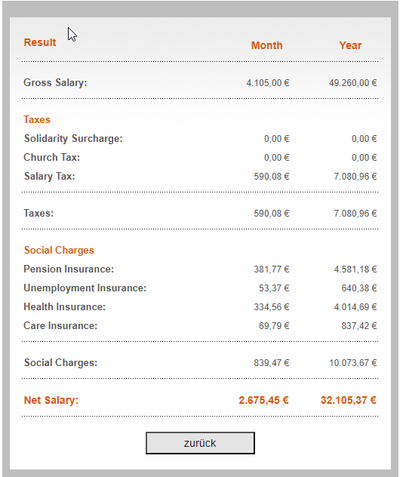Select monthly net salary 2.675,45 €

tap(264, 400)
